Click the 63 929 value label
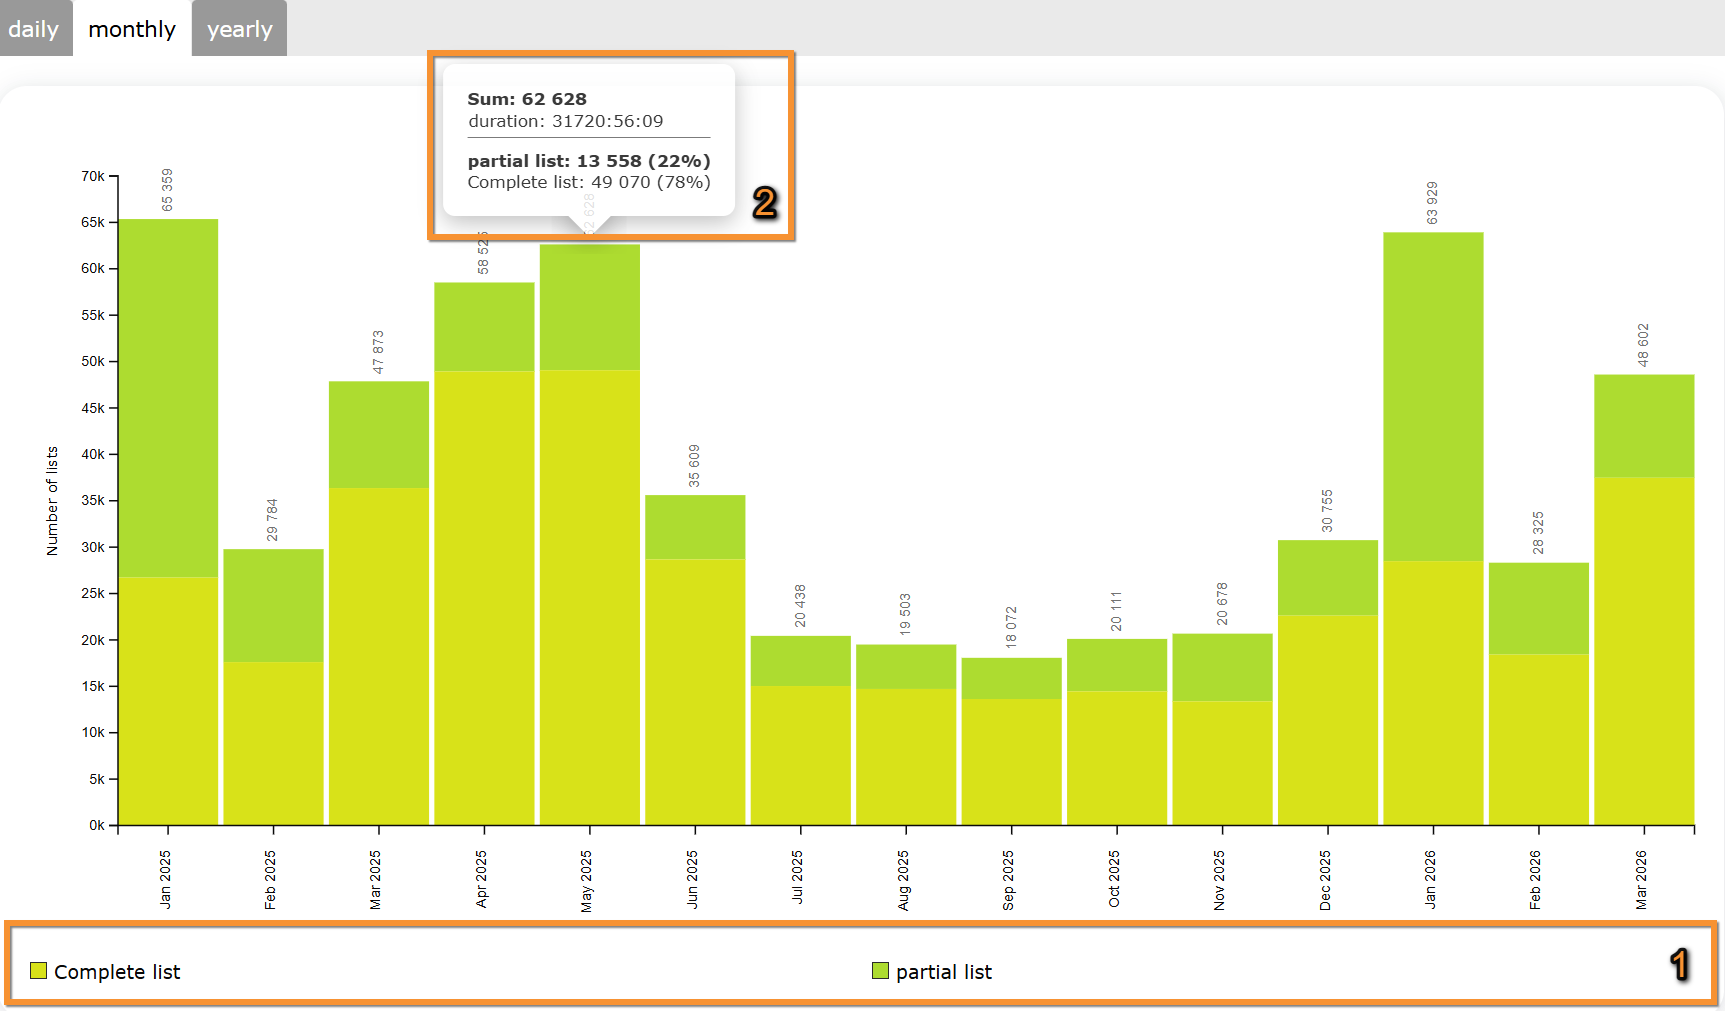1725x1011 pixels. tap(1432, 203)
